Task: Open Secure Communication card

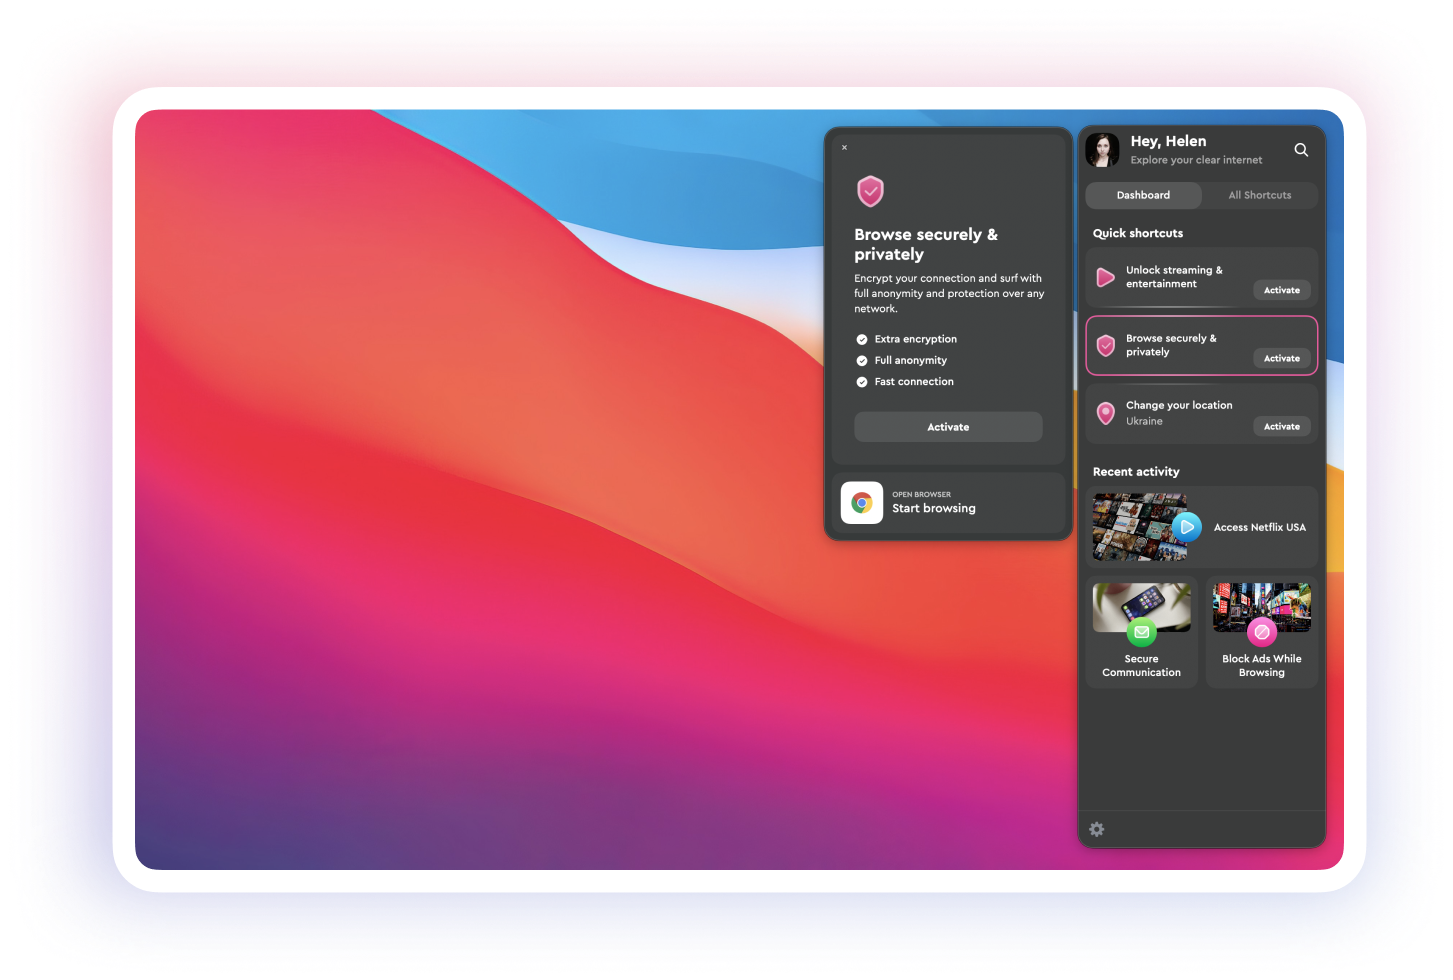Action: (1142, 631)
